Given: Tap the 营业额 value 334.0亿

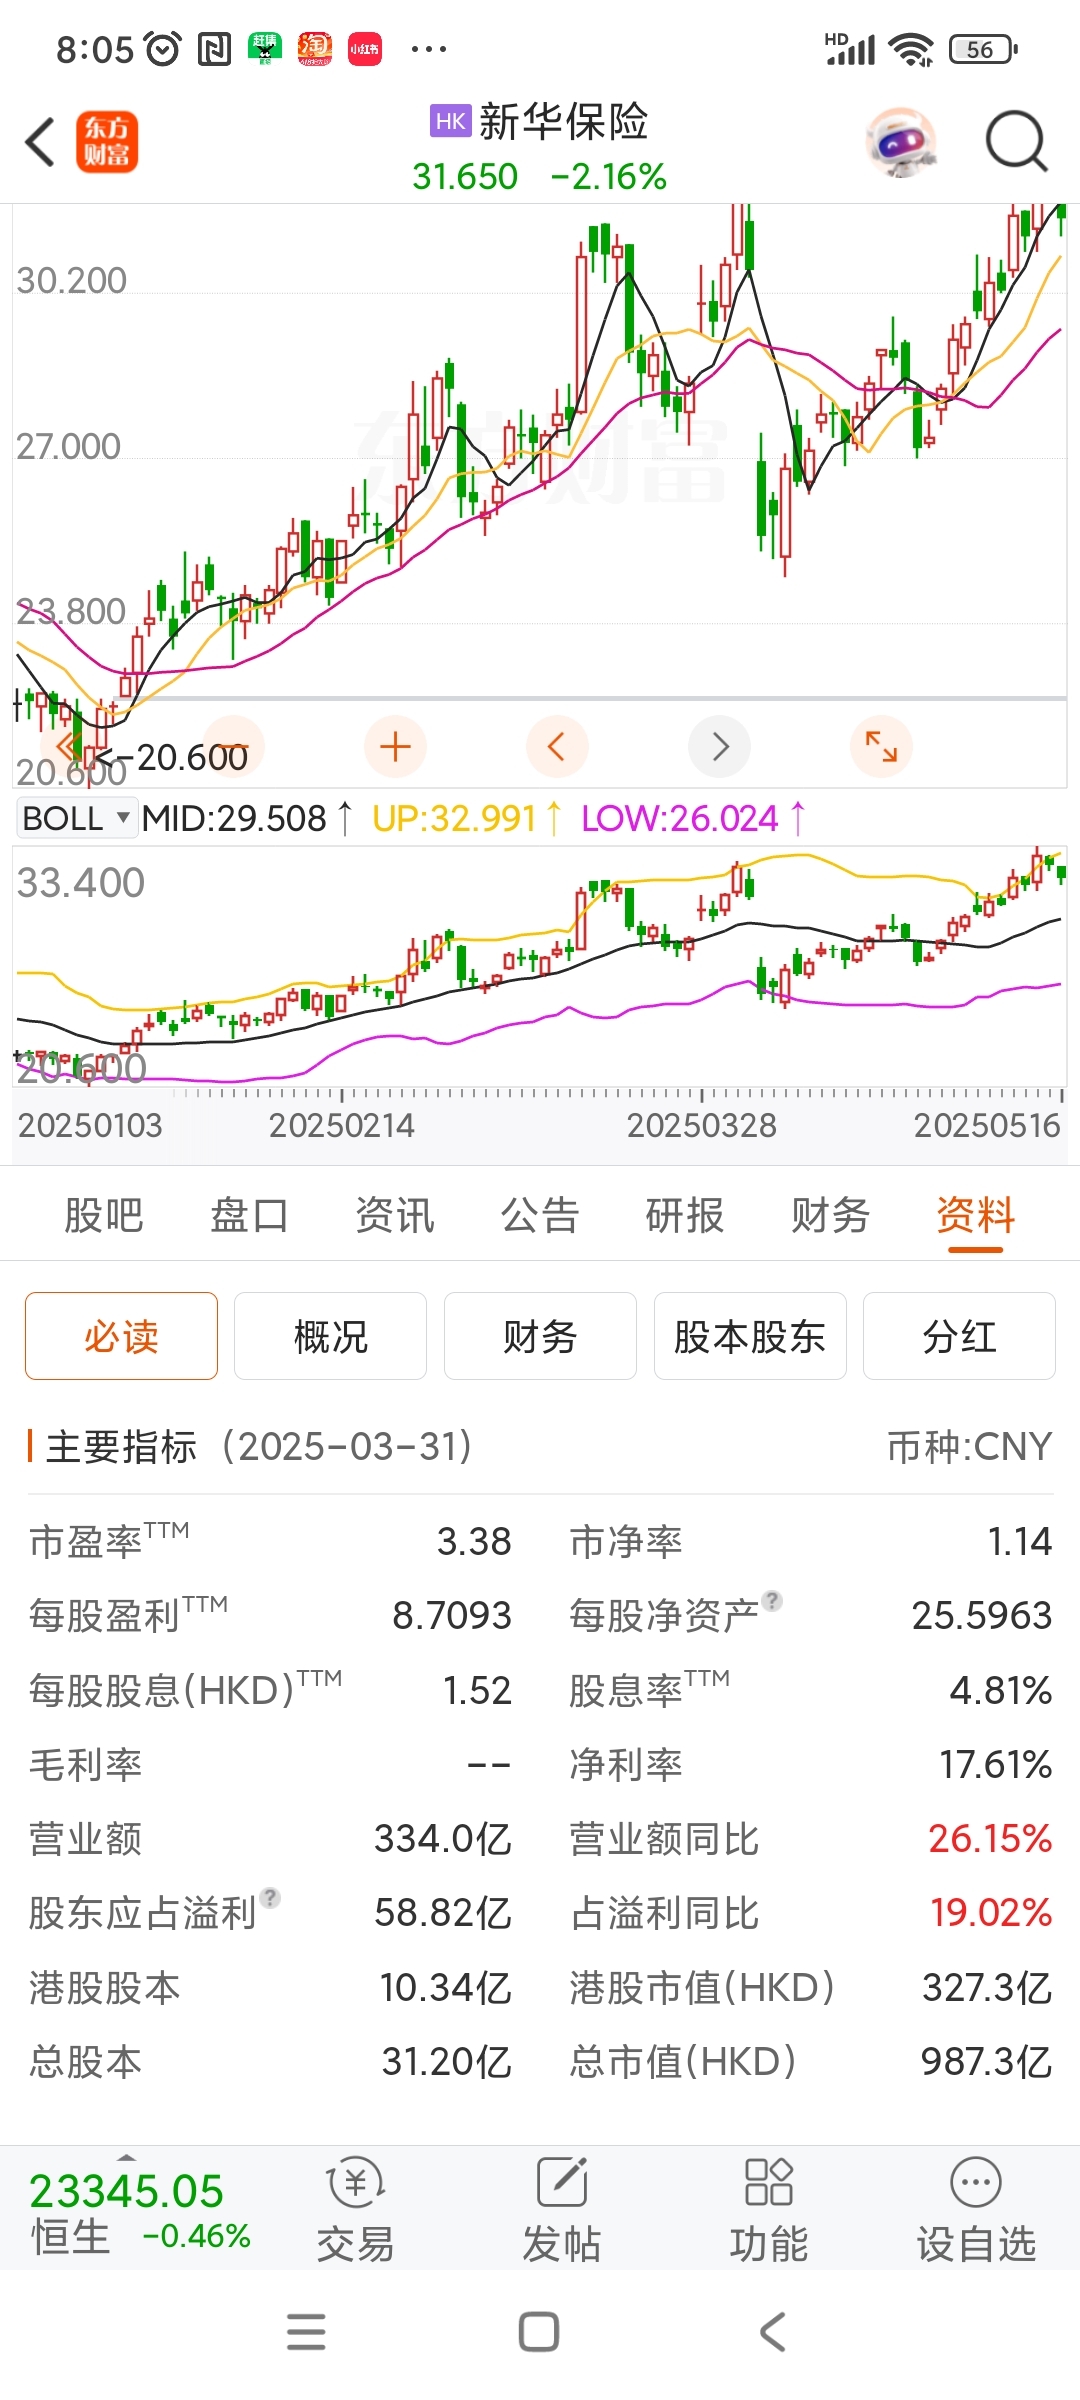Looking at the screenshot, I should pos(443,1838).
